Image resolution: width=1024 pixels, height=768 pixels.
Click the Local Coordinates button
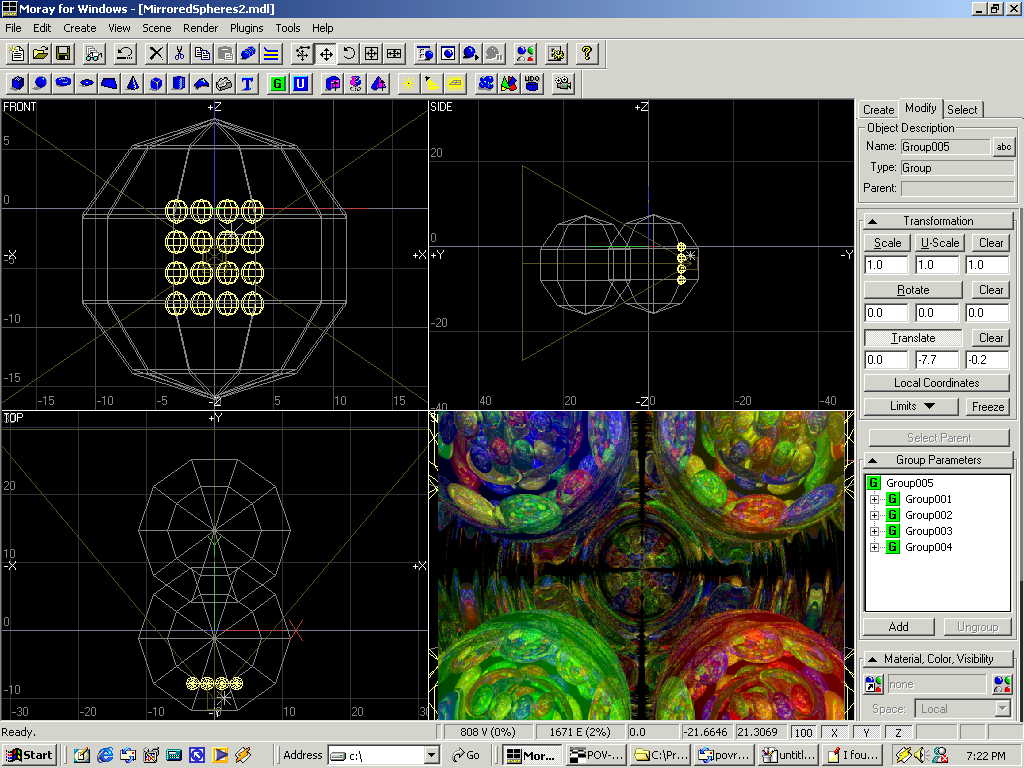click(936, 383)
